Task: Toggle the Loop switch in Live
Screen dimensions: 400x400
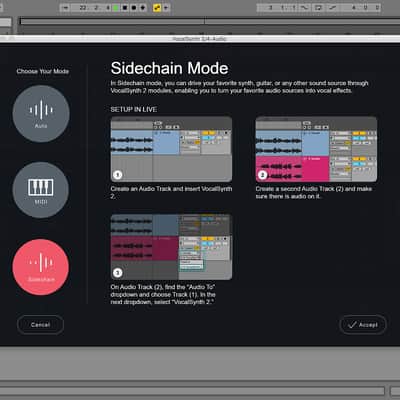Action: coord(318,7)
